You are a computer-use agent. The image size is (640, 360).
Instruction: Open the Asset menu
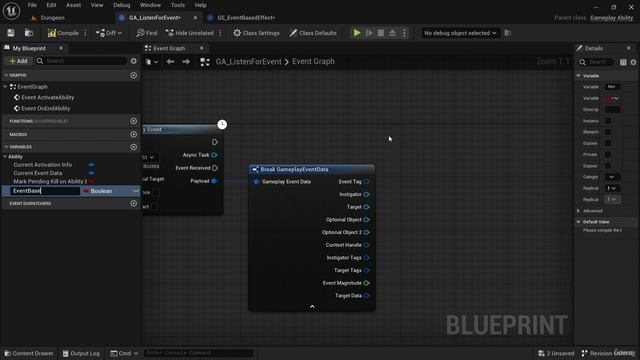pyautogui.click(x=73, y=5)
